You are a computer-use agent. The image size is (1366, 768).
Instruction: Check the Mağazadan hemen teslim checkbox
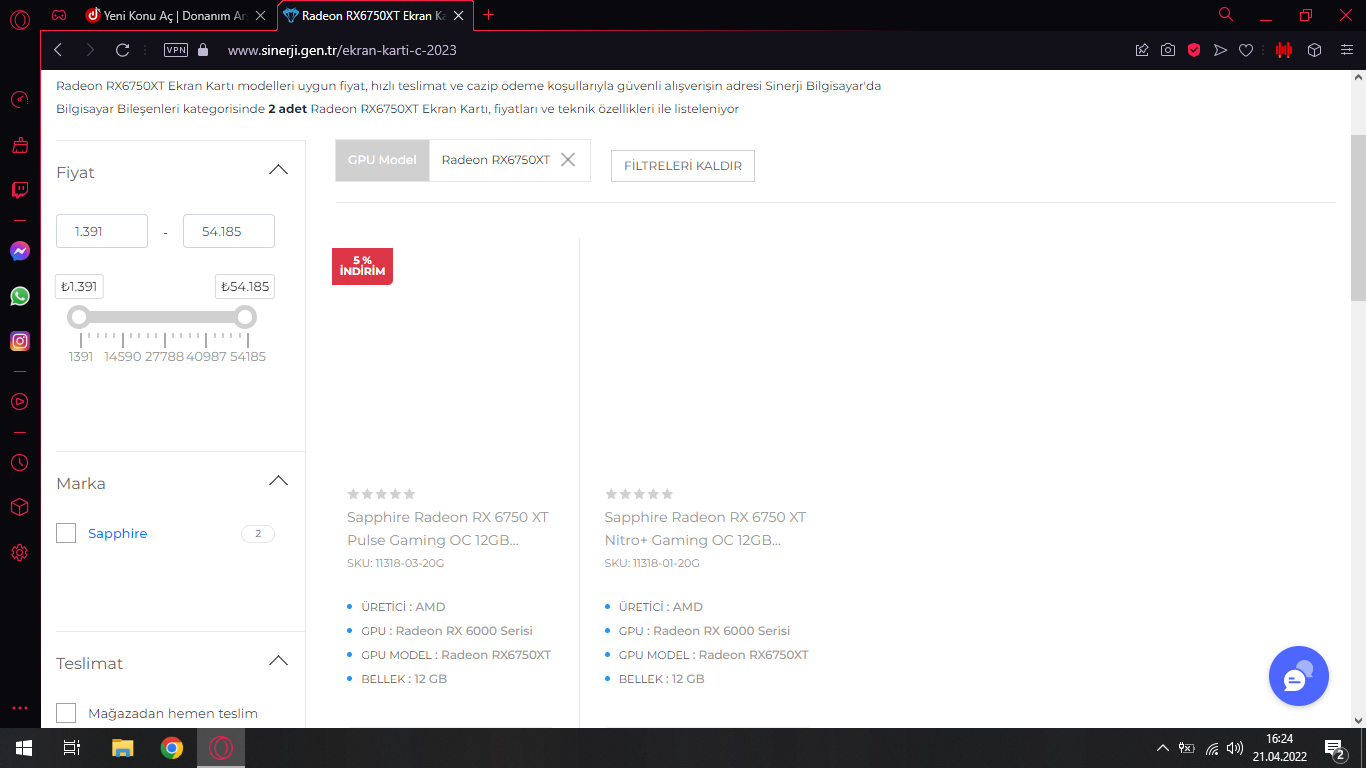point(66,713)
